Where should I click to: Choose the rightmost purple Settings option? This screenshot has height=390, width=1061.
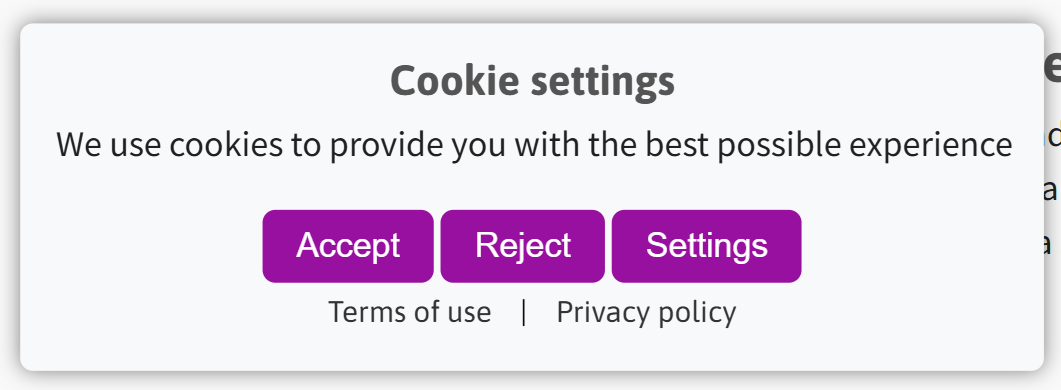point(706,246)
